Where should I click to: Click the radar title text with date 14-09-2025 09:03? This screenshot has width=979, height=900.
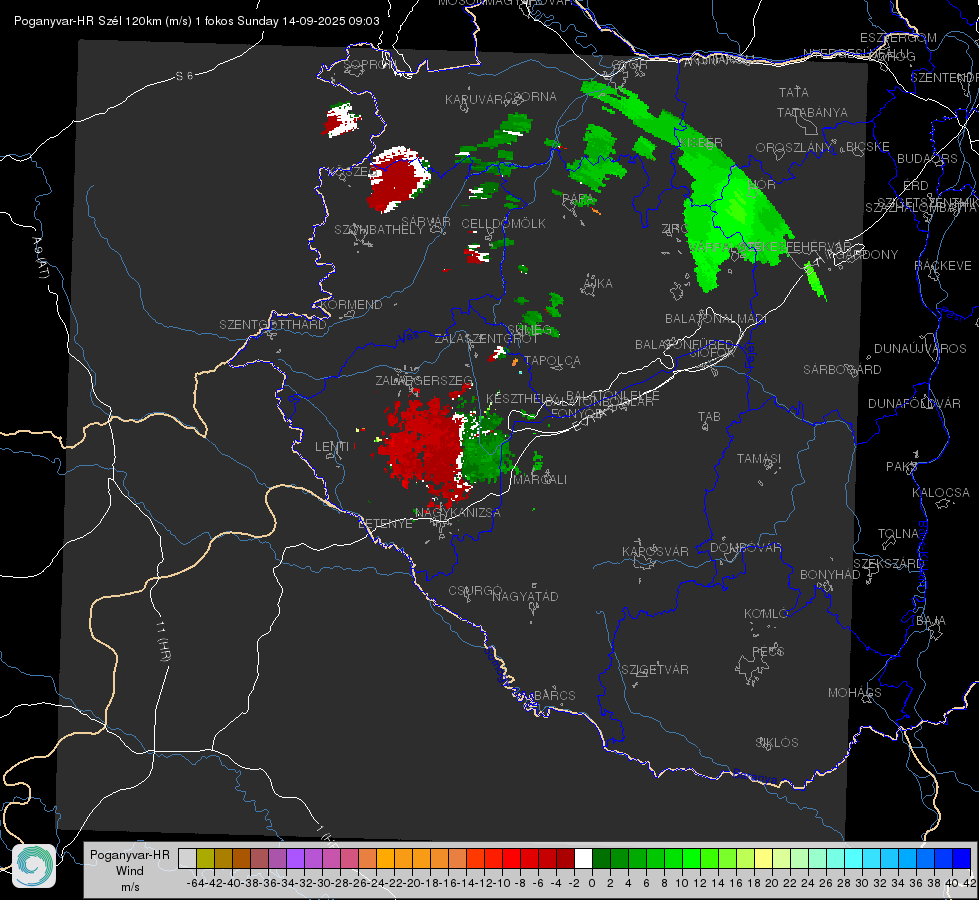[197, 21]
